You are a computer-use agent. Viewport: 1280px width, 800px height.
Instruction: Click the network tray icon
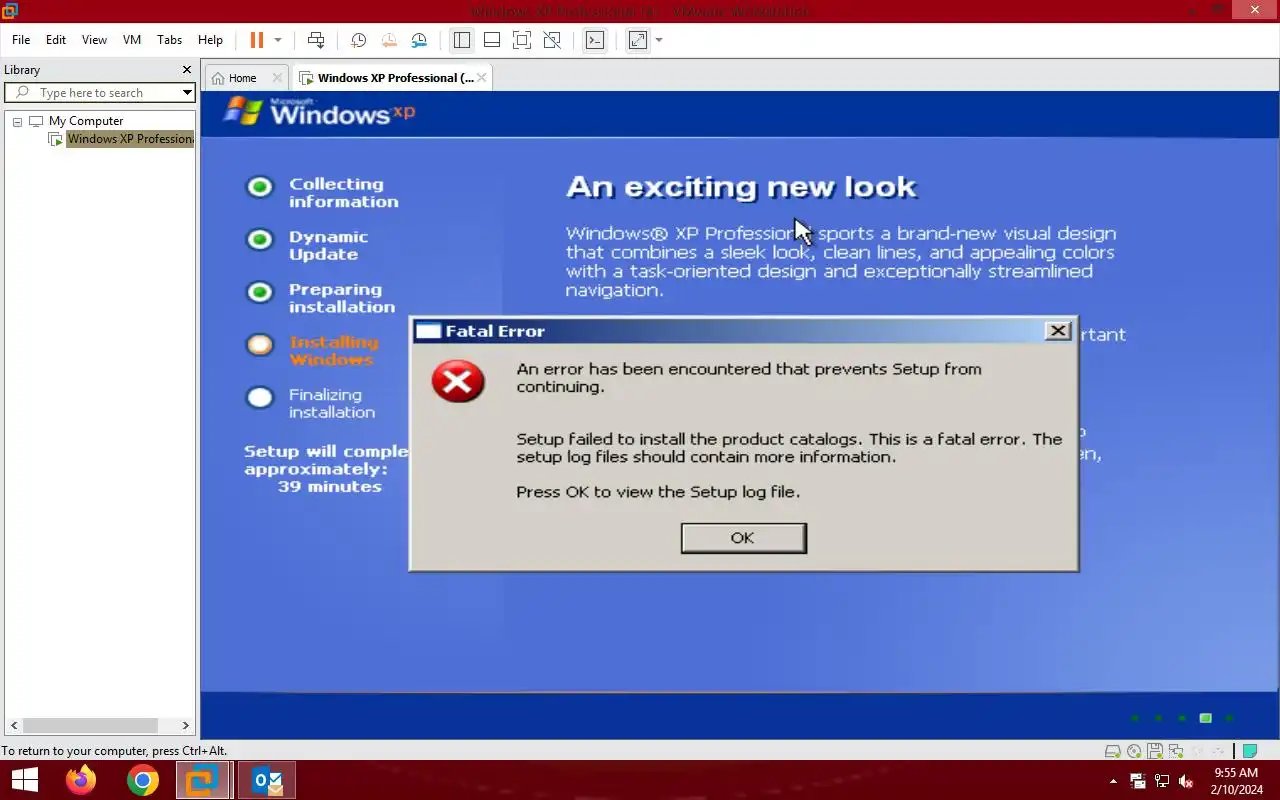(x=1162, y=781)
